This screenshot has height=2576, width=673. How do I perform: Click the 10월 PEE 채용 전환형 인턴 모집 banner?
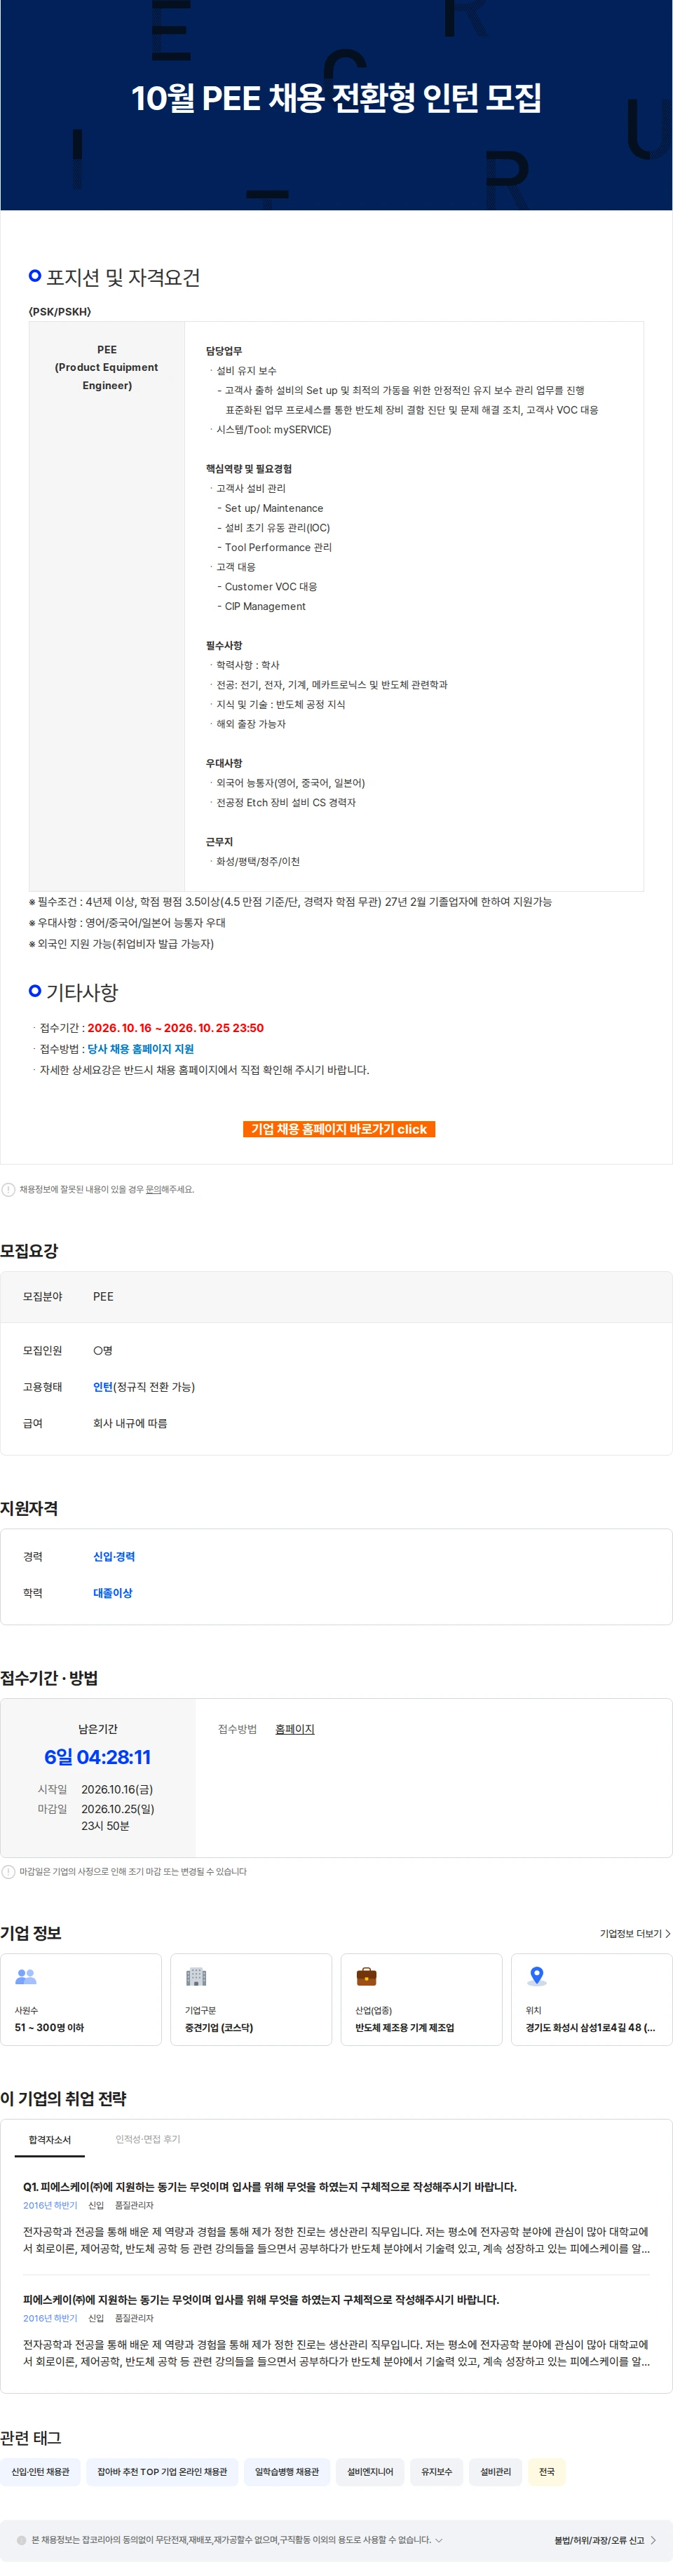pyautogui.click(x=336, y=105)
